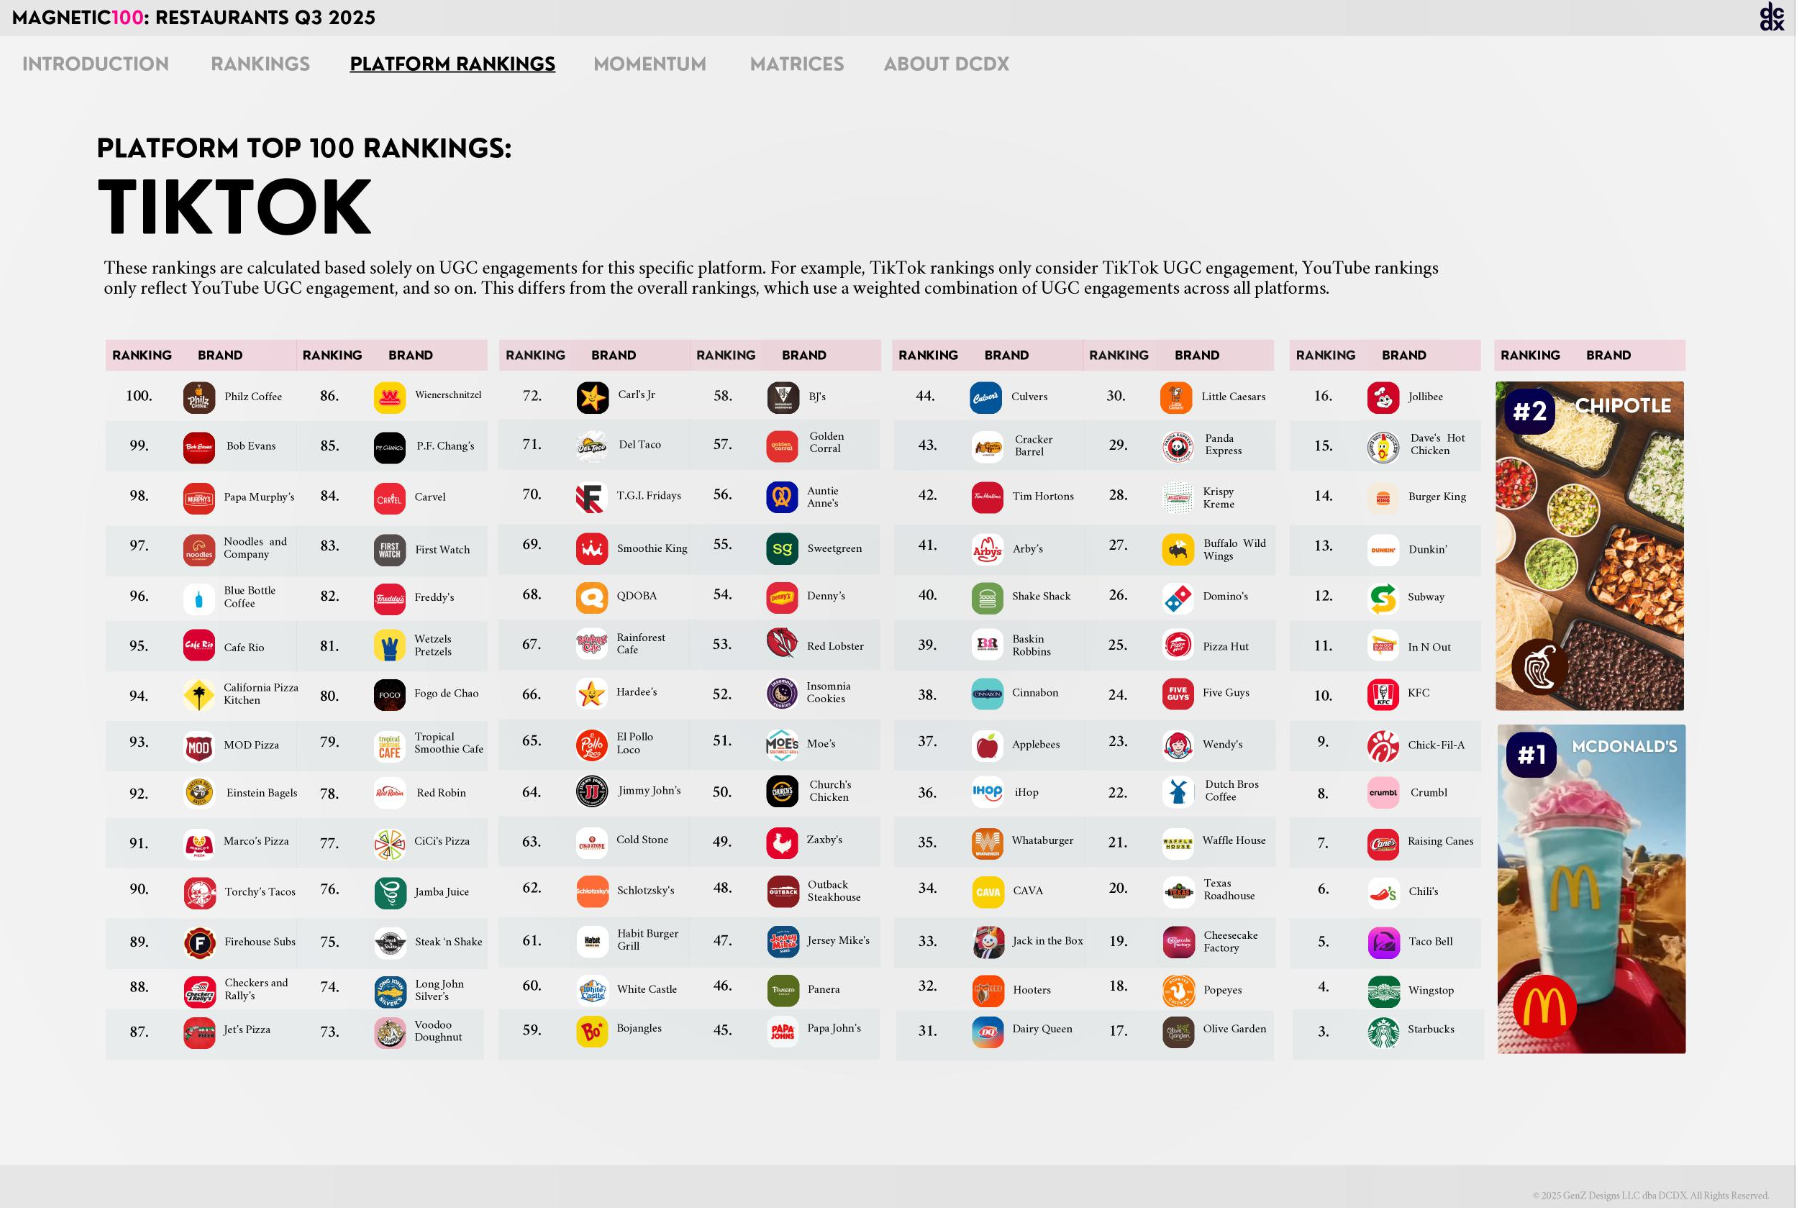Click the Firehouse Subs logo
The height and width of the screenshot is (1208, 1796).
pos(199,942)
